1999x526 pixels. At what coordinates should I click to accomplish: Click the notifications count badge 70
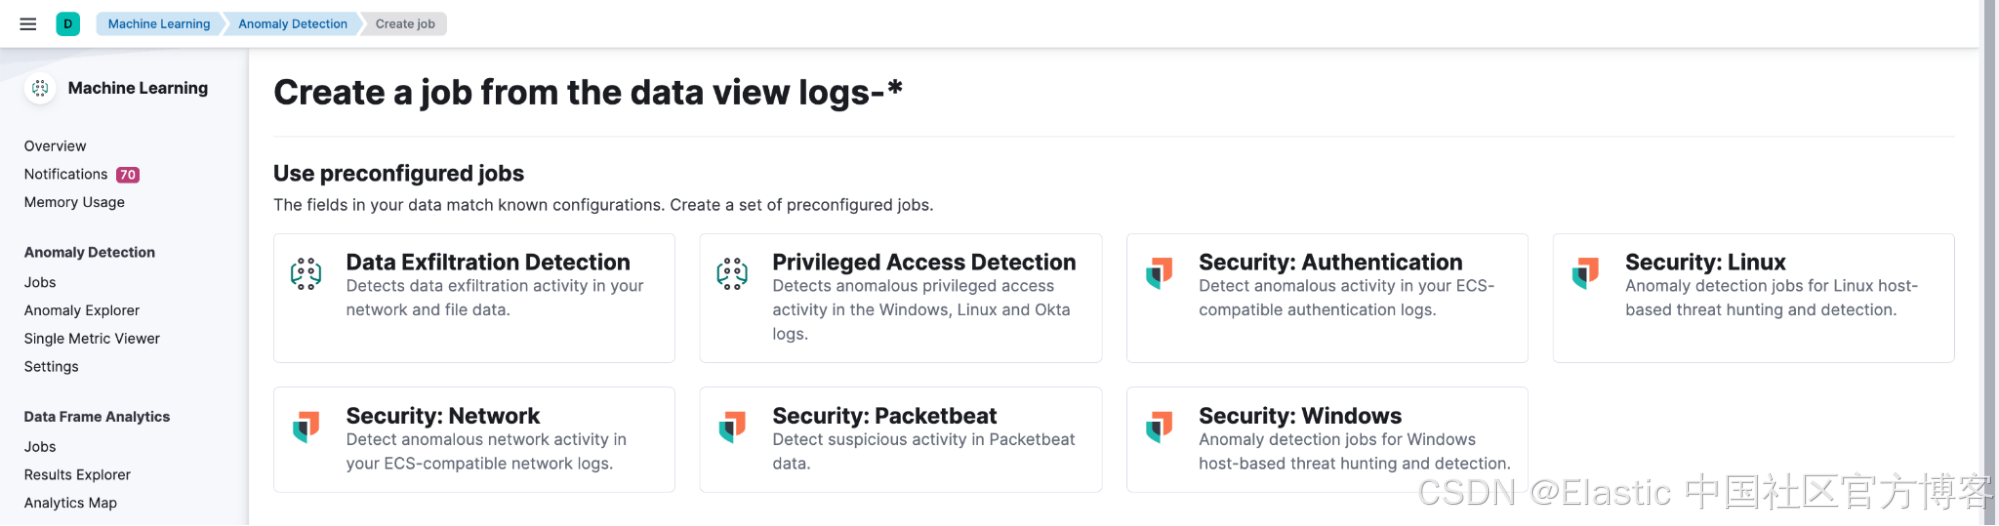(128, 175)
